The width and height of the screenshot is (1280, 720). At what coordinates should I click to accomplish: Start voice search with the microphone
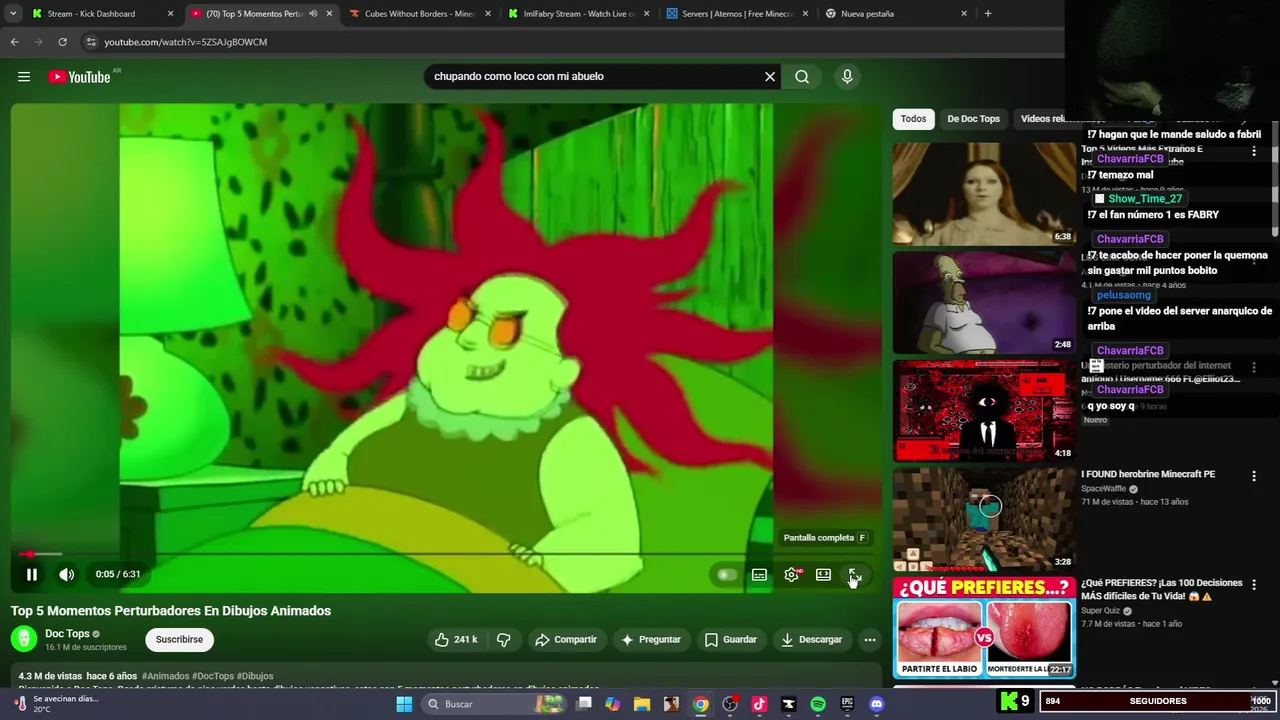point(847,76)
